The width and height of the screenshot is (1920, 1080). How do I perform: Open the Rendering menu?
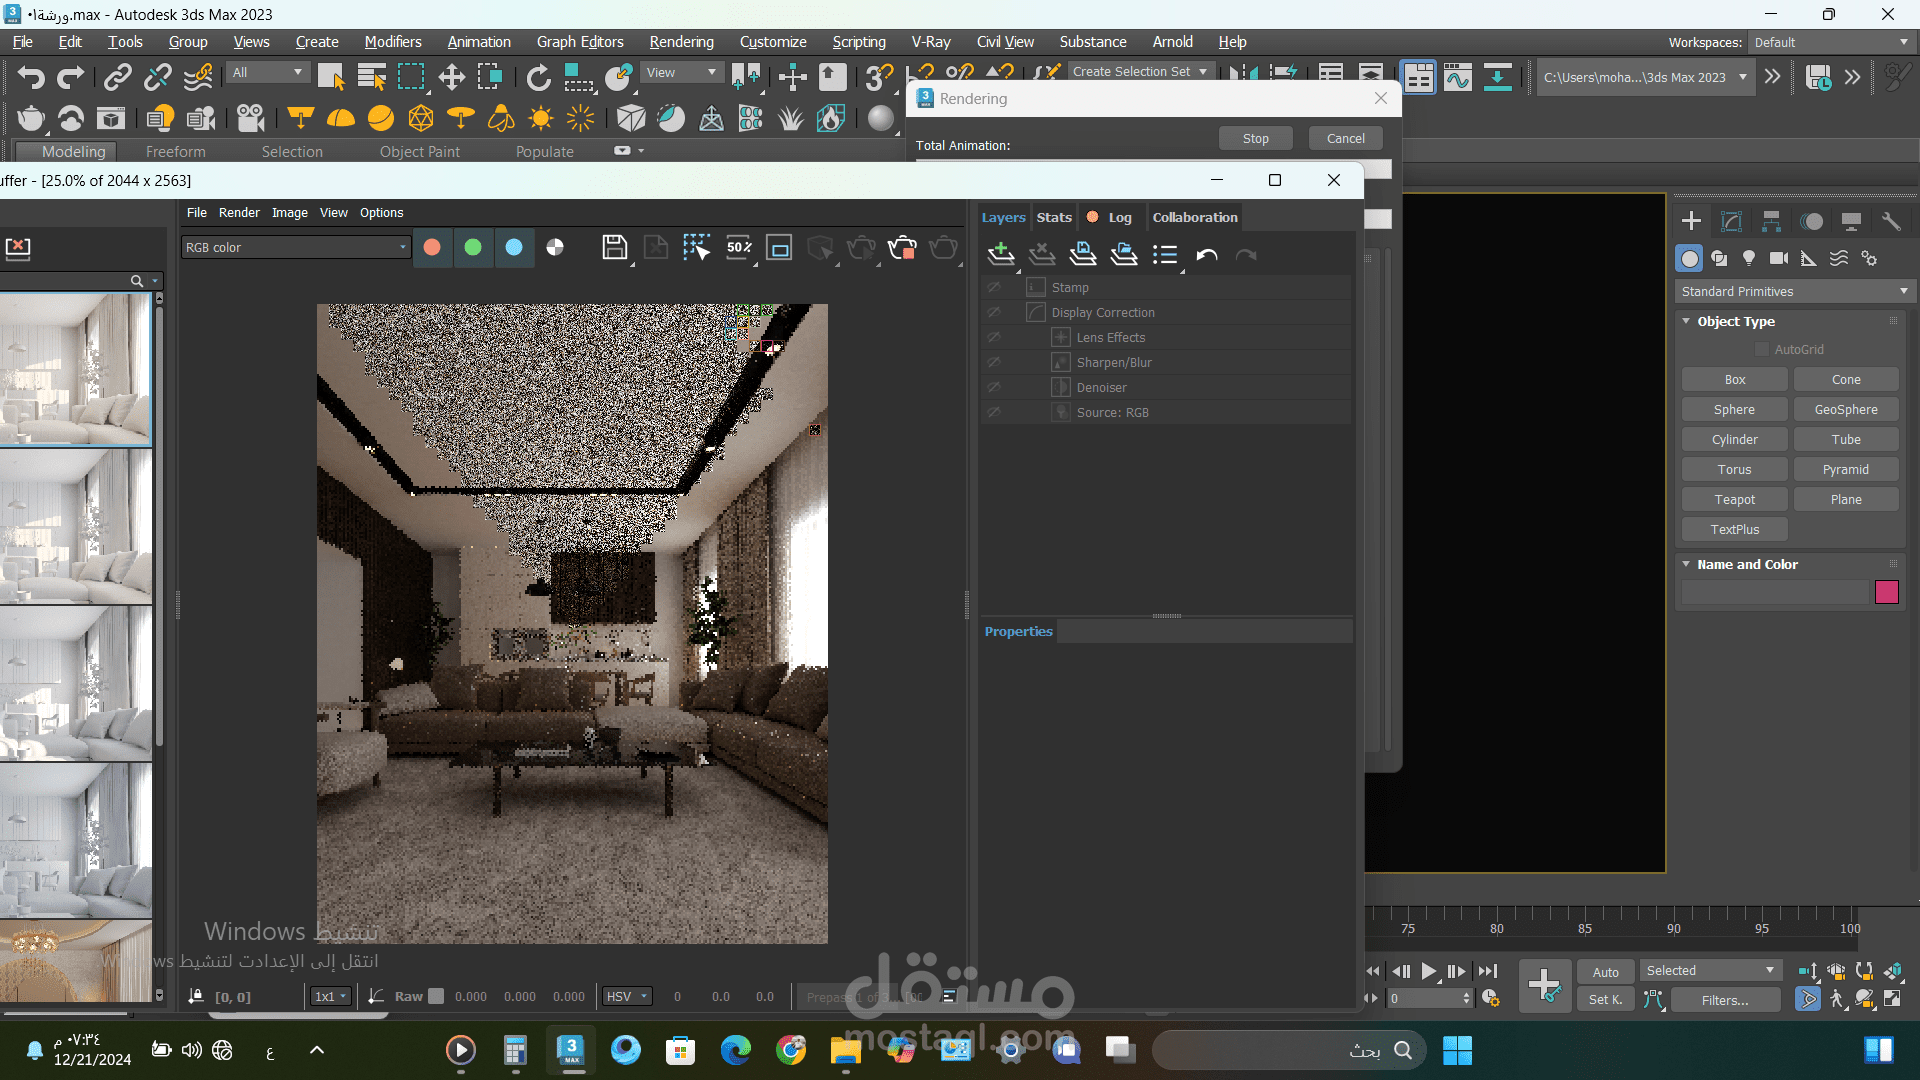(681, 42)
